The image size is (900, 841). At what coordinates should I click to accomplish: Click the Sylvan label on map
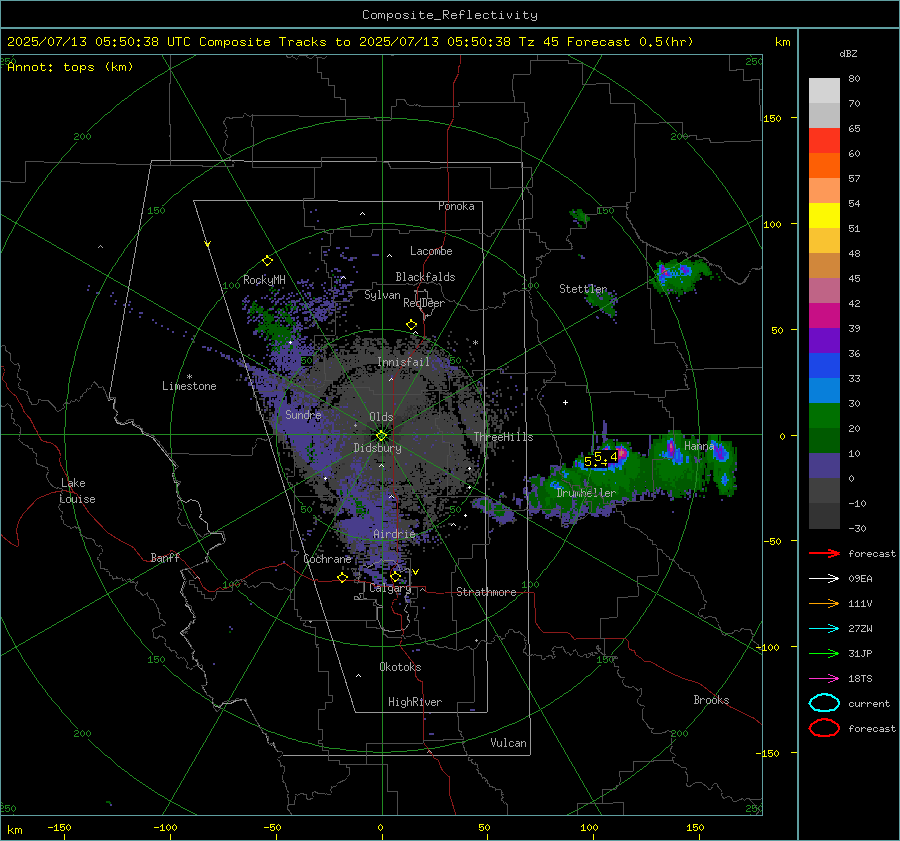[382, 295]
